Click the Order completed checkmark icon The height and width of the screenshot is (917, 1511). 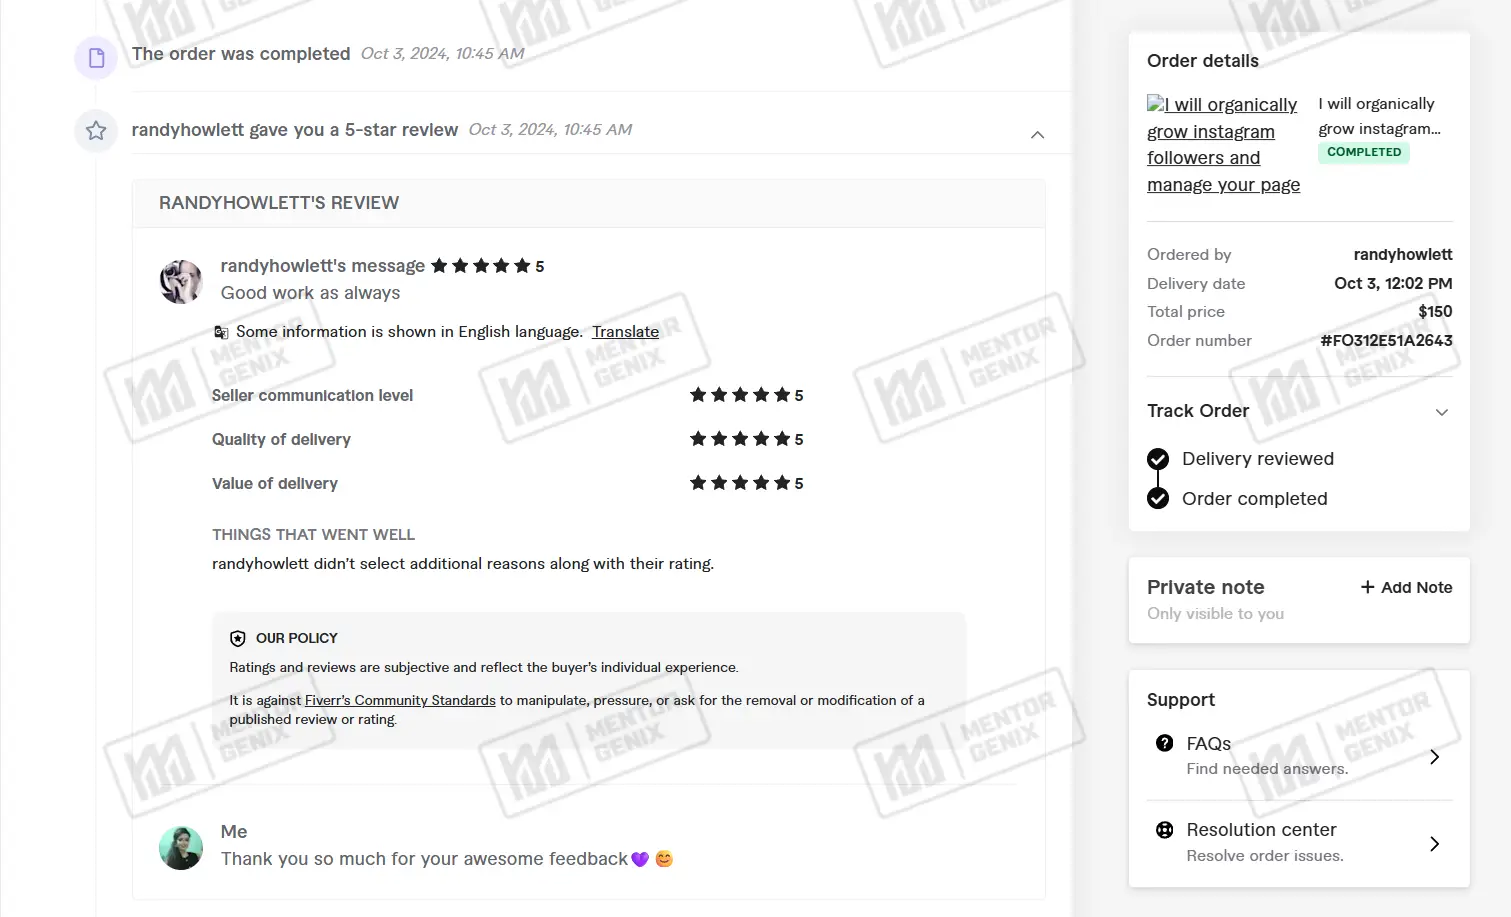[1158, 498]
